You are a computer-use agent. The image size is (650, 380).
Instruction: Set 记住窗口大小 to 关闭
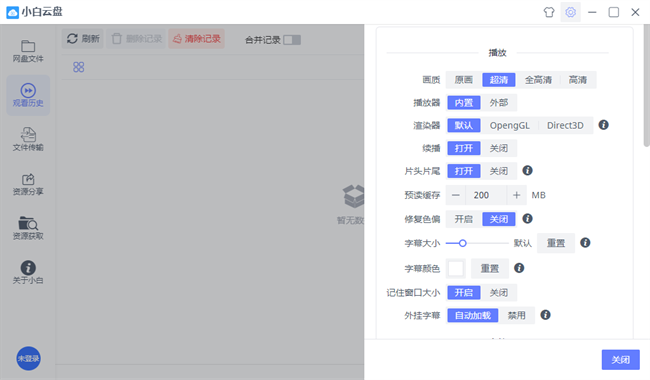point(499,293)
